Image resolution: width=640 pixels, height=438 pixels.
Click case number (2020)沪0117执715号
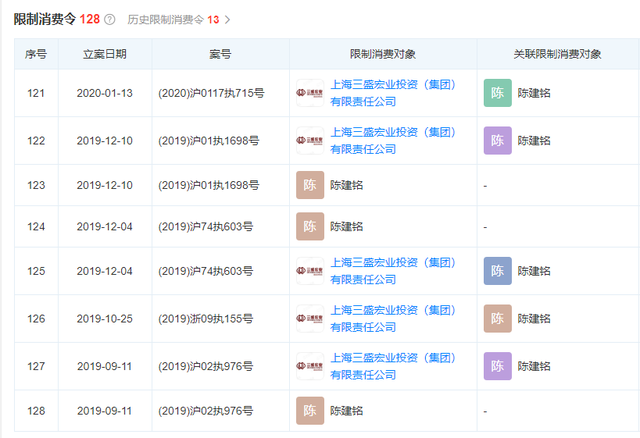coord(211,93)
